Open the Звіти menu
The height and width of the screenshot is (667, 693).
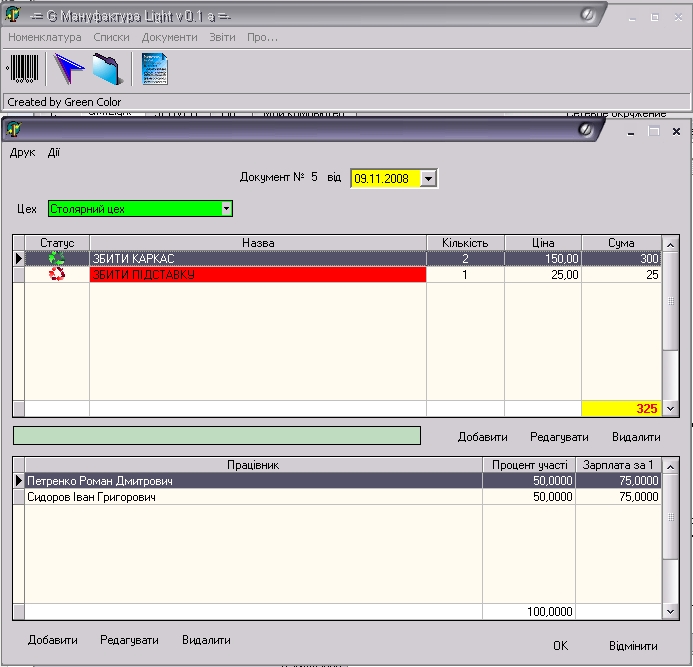pyautogui.click(x=222, y=38)
